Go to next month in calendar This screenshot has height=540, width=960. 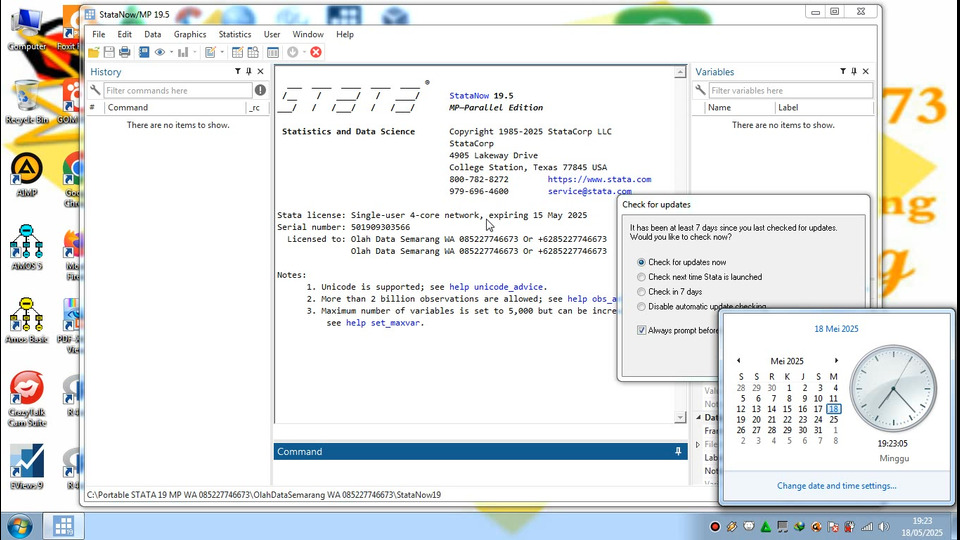point(836,361)
